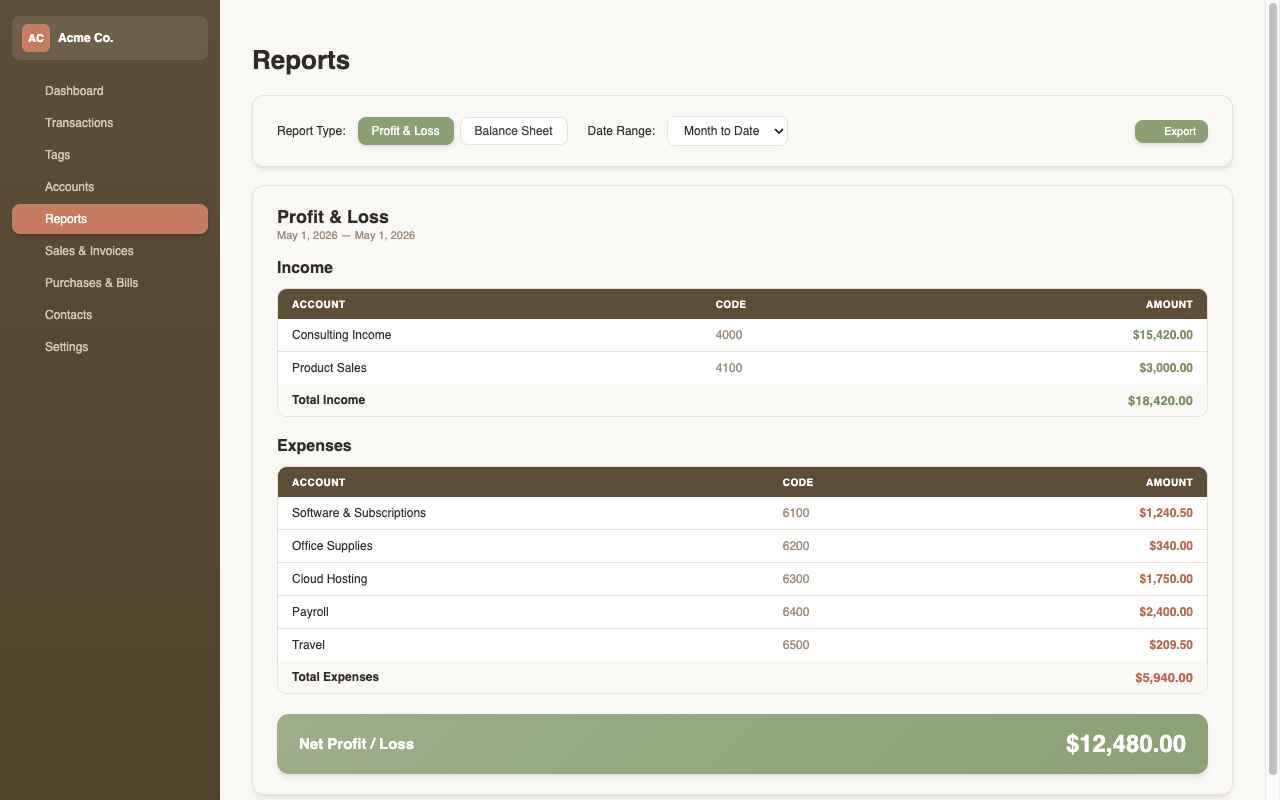Click account code 6300
Image resolution: width=1280 pixels, height=800 pixels.
pyautogui.click(x=796, y=579)
